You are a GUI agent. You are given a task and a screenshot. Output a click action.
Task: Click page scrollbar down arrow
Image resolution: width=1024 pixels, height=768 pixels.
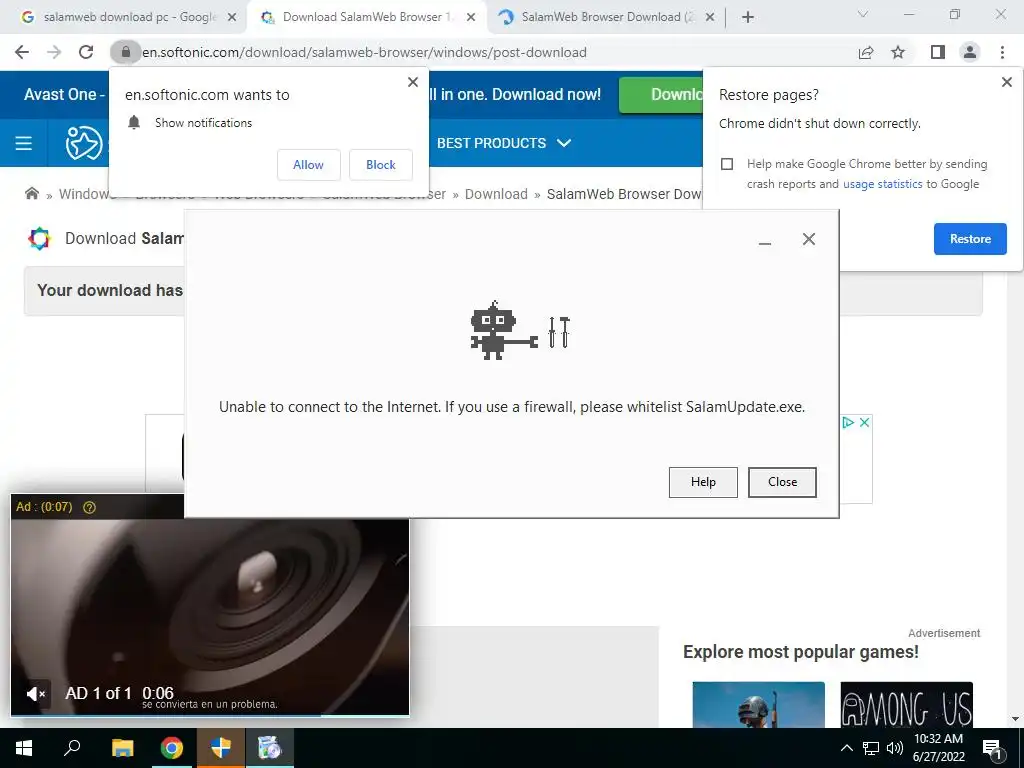coord(1016,719)
